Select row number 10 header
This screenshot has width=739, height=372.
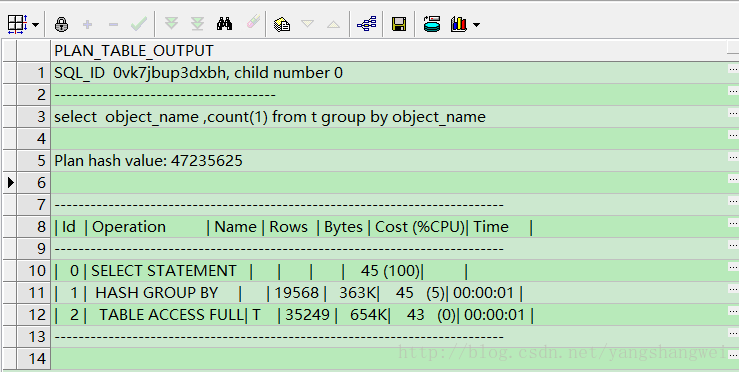[x=33, y=270]
